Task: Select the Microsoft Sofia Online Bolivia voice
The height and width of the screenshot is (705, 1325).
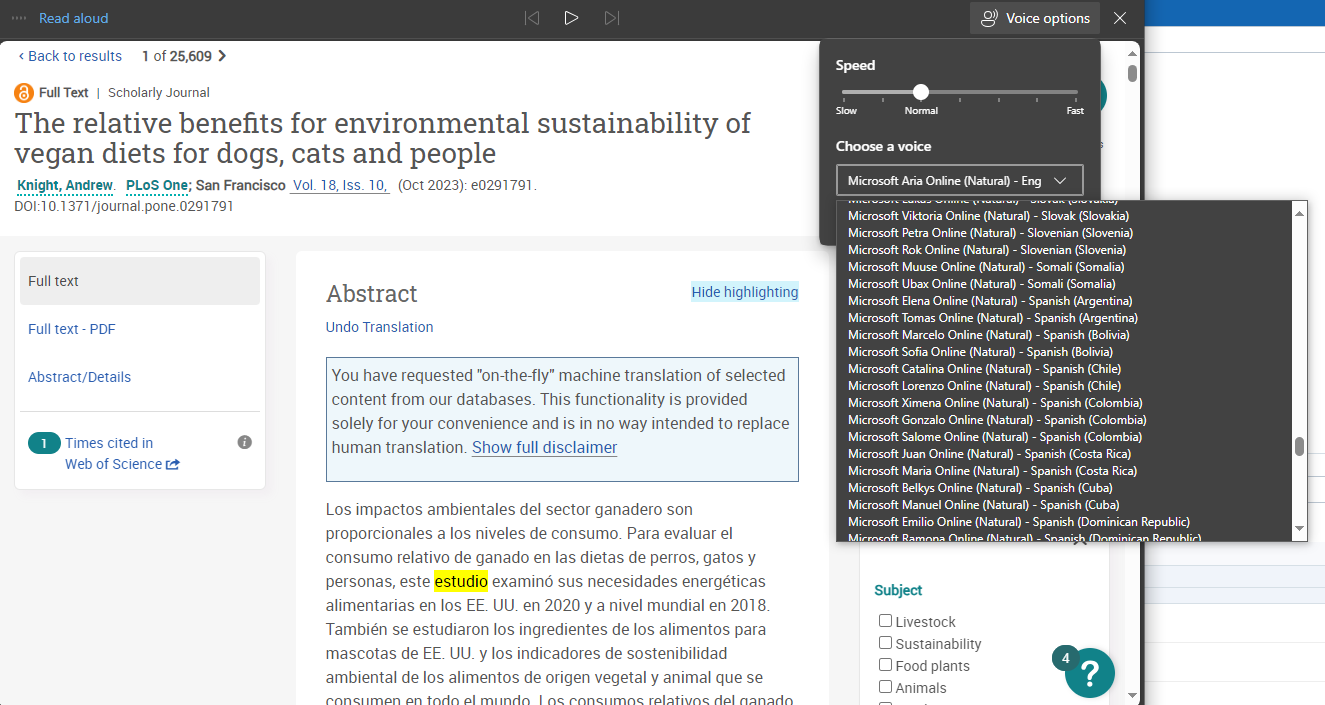Action: click(x=962, y=351)
